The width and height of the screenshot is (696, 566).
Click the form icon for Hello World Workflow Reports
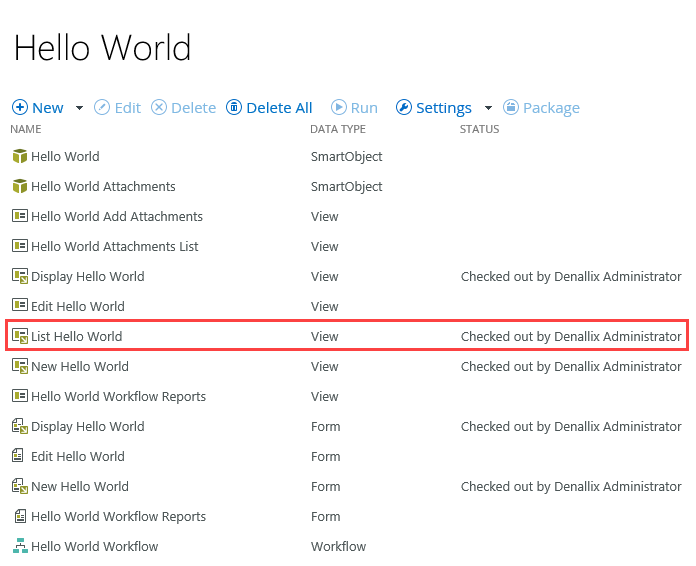point(19,517)
